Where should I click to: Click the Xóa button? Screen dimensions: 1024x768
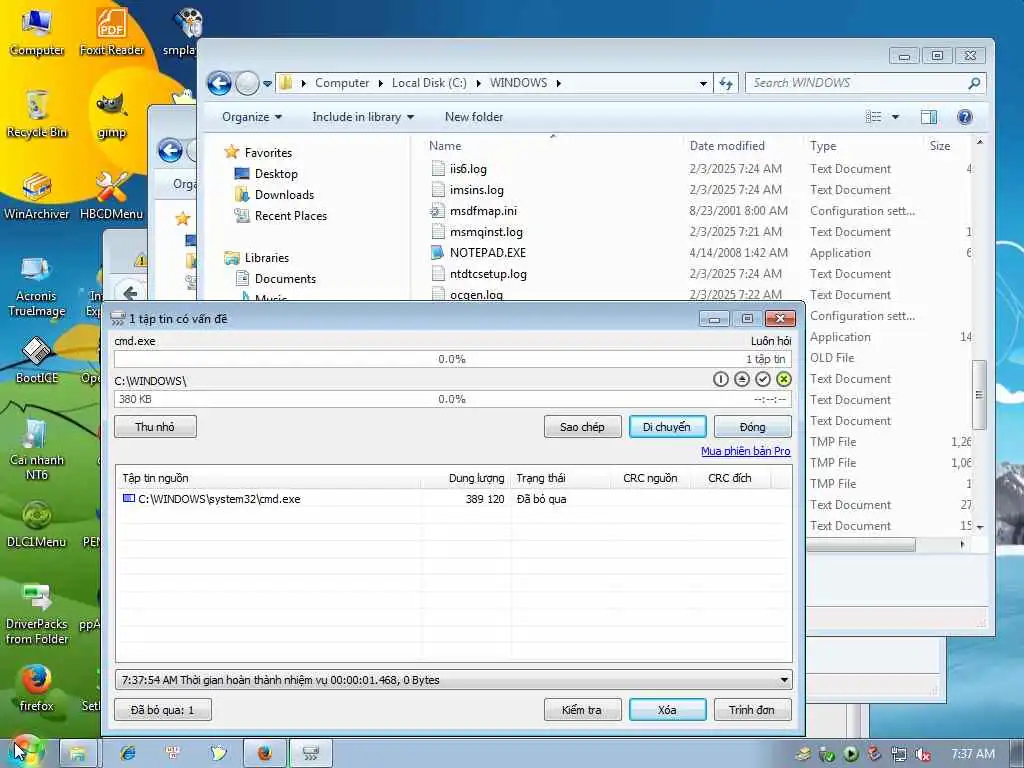coord(667,710)
